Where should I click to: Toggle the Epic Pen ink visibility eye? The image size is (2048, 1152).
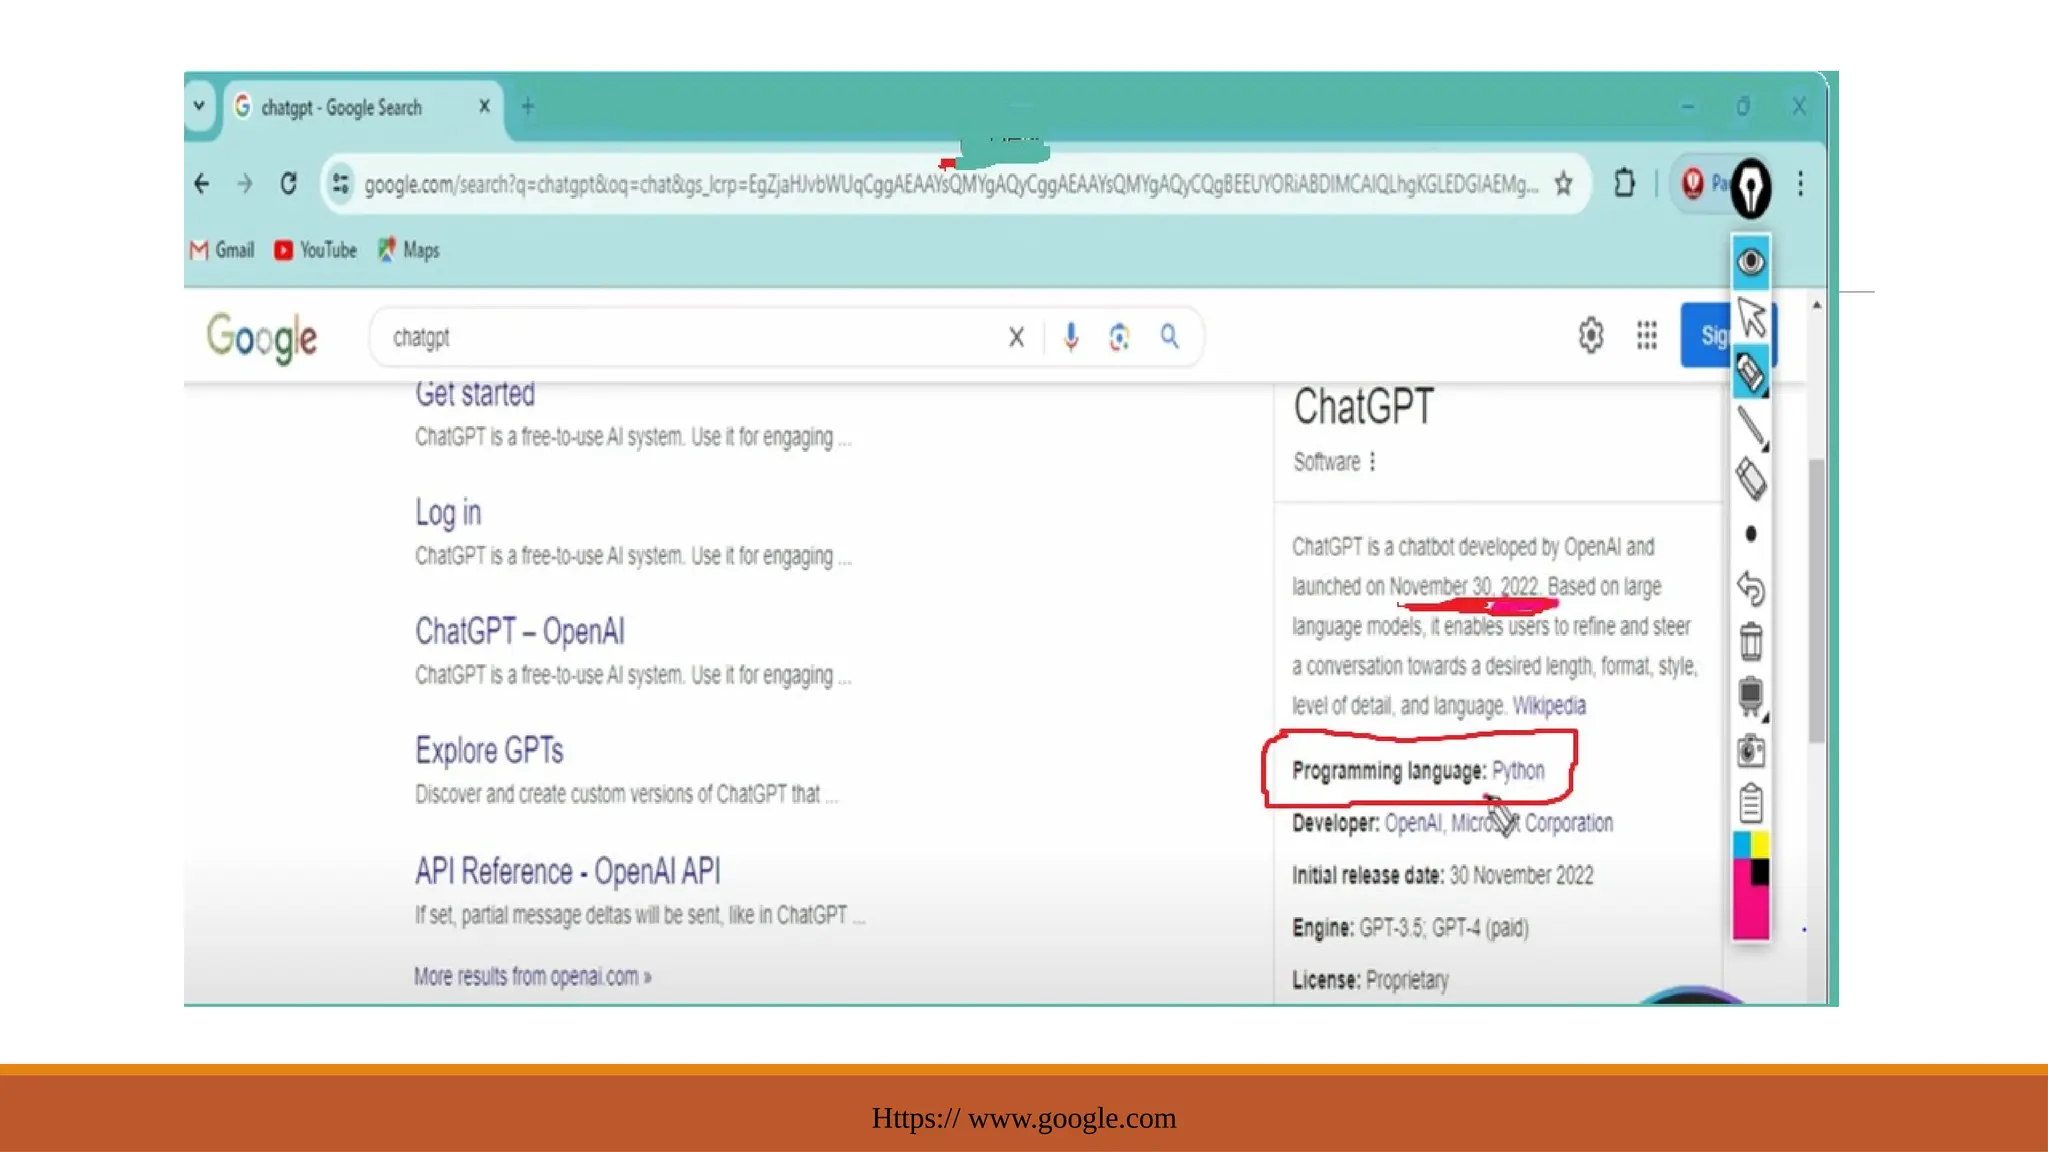(1750, 262)
